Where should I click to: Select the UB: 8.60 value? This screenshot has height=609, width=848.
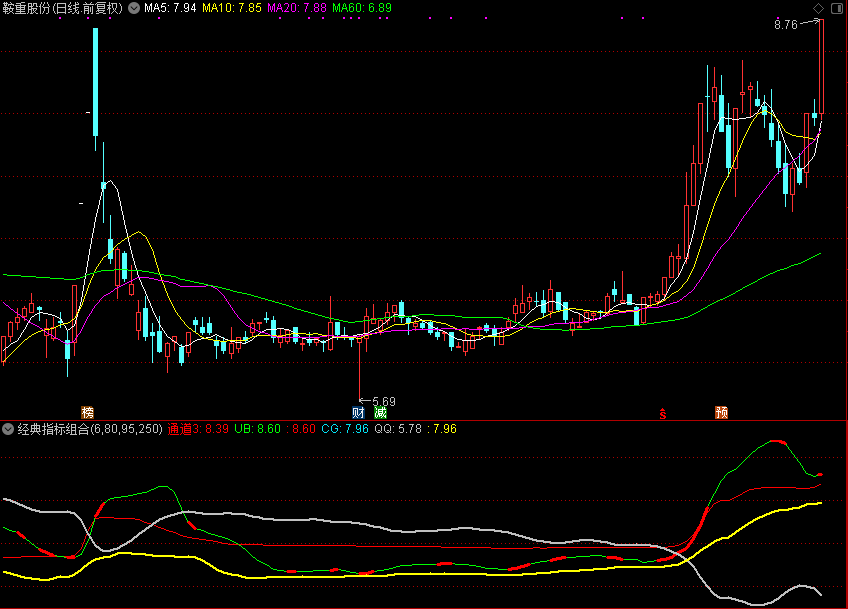pos(257,429)
